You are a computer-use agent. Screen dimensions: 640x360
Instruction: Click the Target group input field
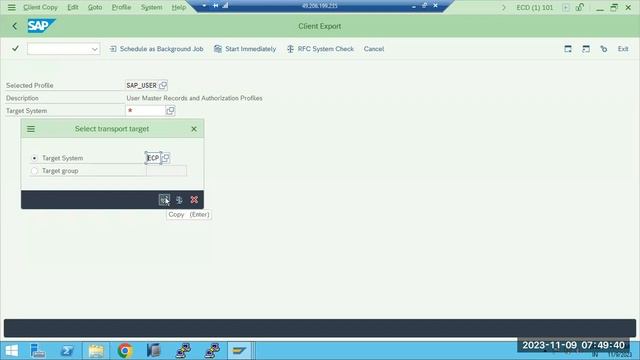click(x=167, y=171)
